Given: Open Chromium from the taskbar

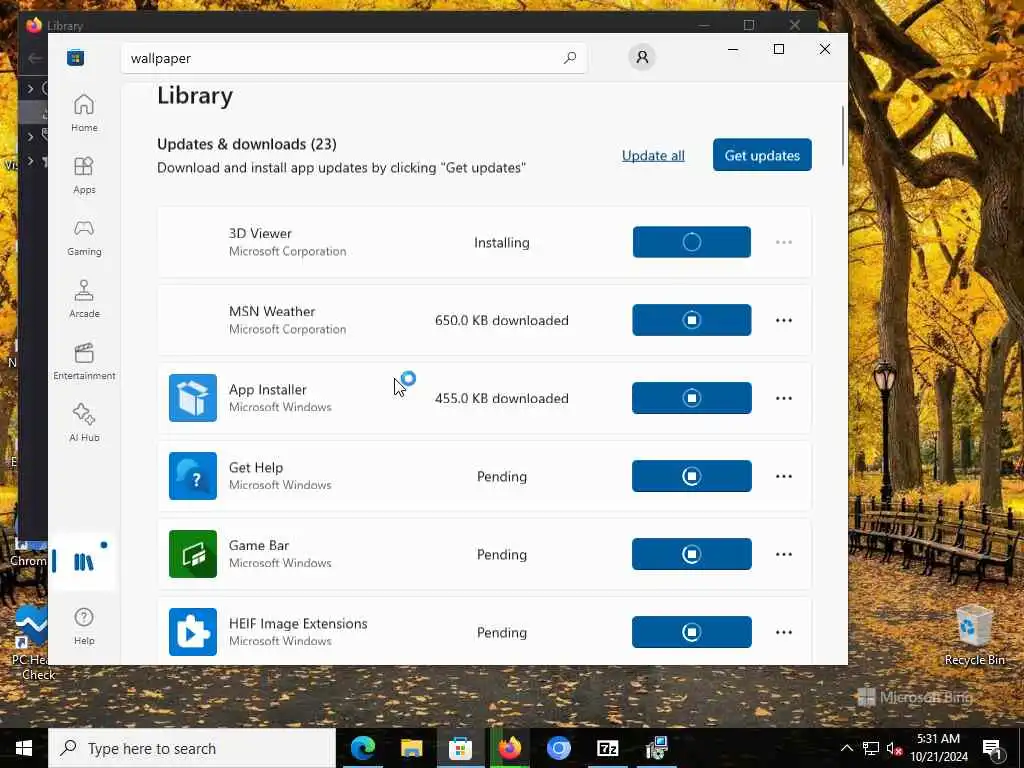Looking at the screenshot, I should [558, 748].
